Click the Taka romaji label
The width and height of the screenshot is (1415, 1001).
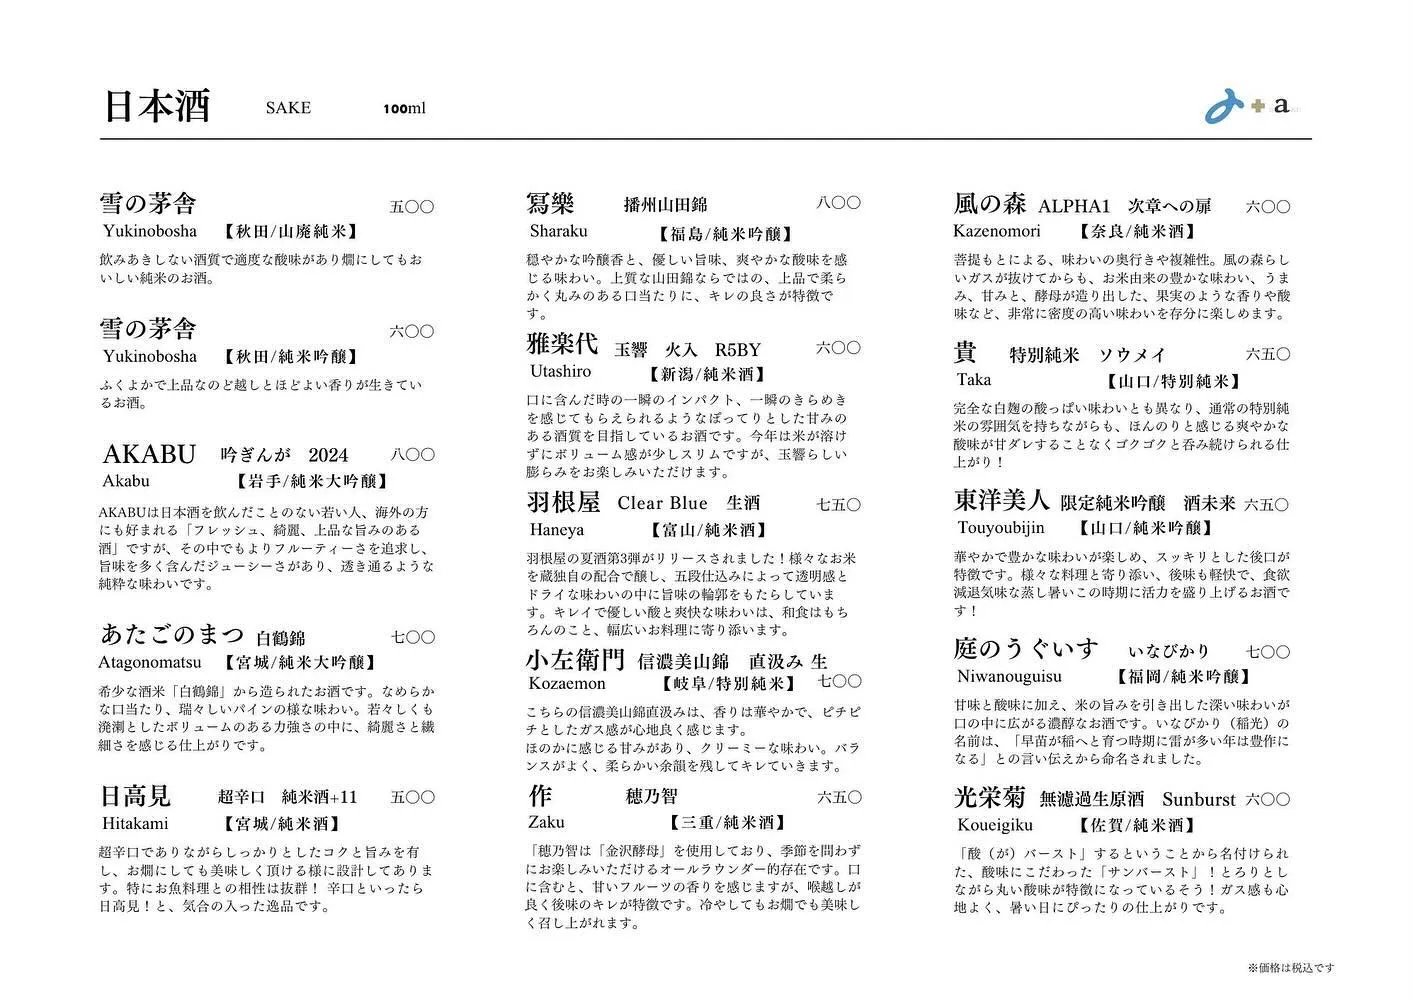(x=973, y=380)
